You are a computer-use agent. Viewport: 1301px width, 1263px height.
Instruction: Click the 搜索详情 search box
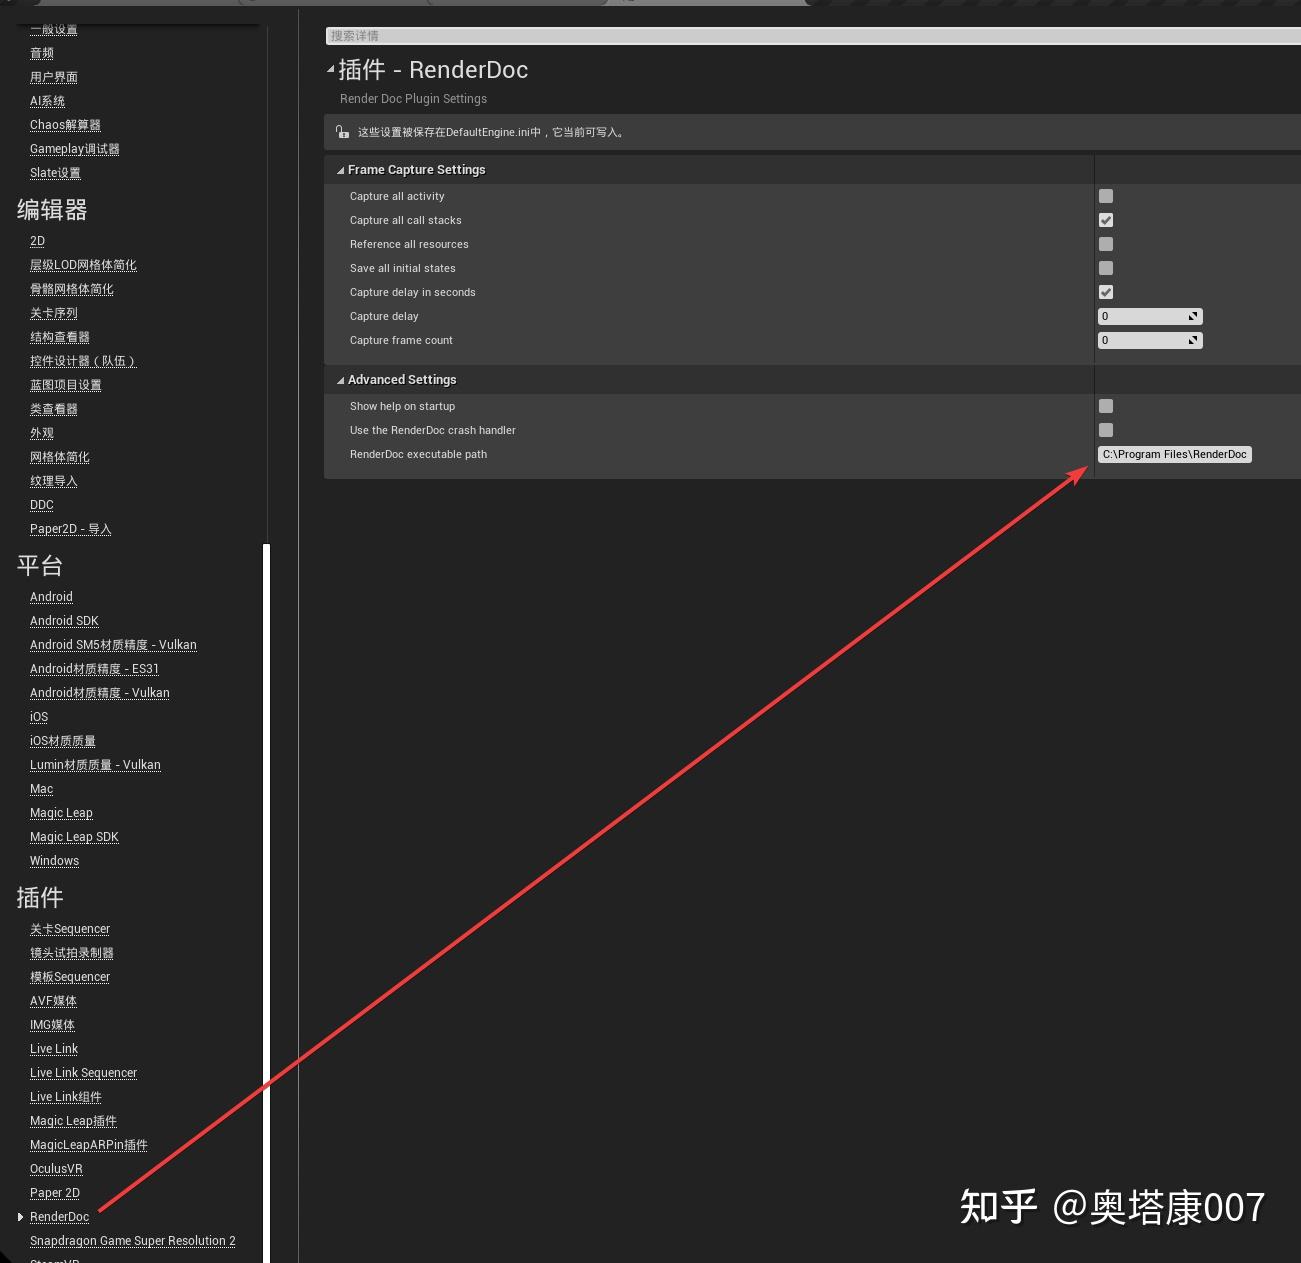(x=813, y=36)
